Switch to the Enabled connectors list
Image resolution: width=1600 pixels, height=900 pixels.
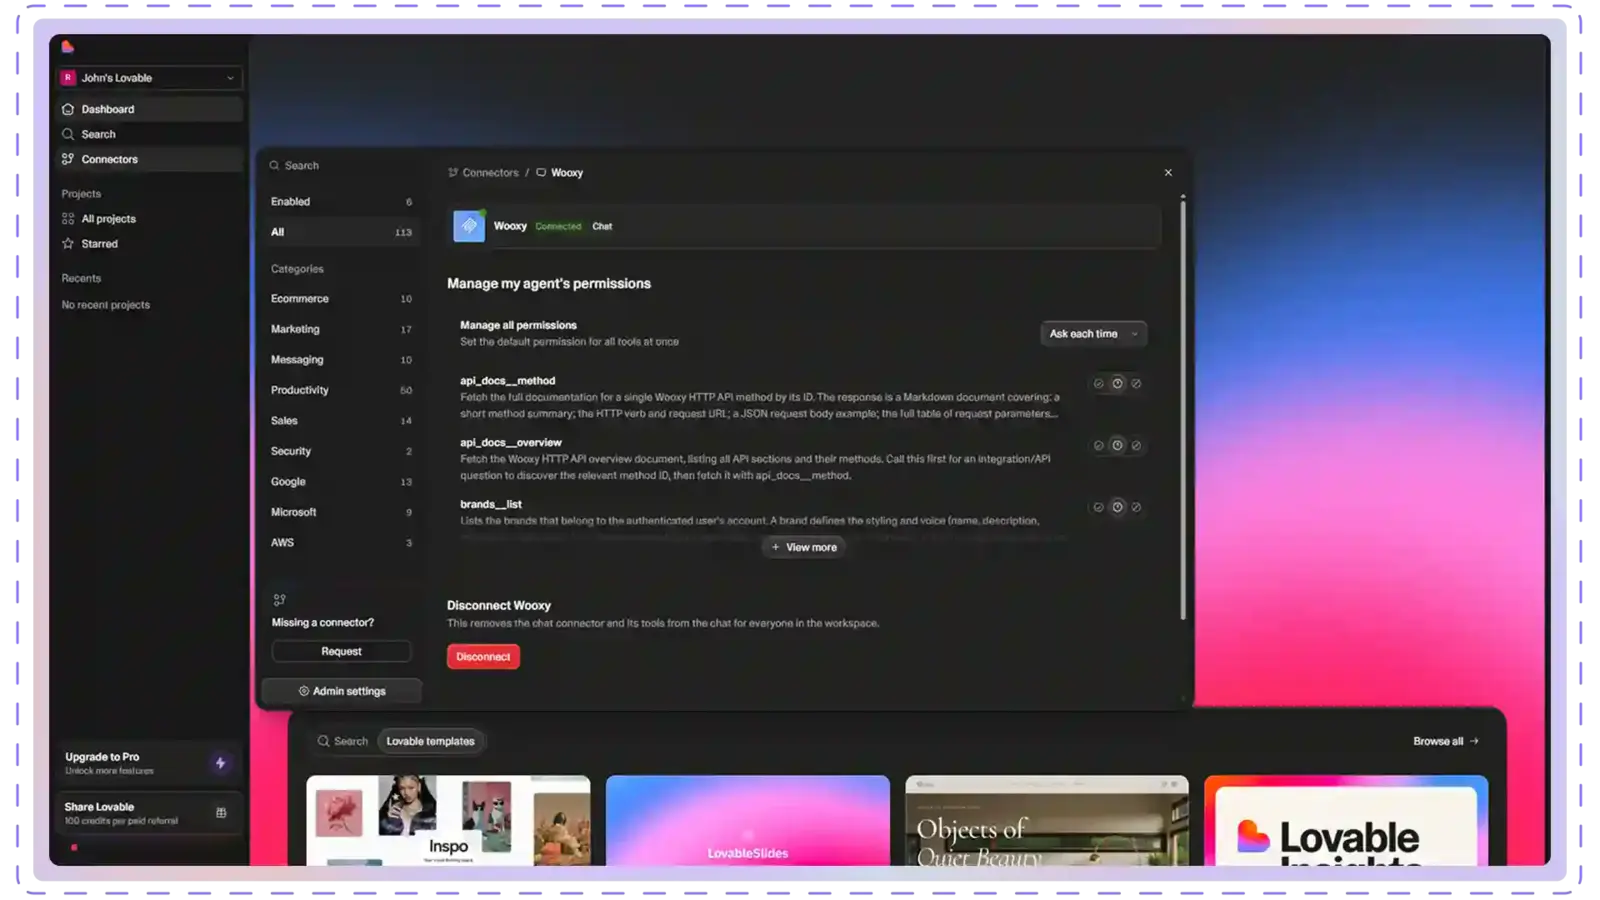tap(341, 202)
